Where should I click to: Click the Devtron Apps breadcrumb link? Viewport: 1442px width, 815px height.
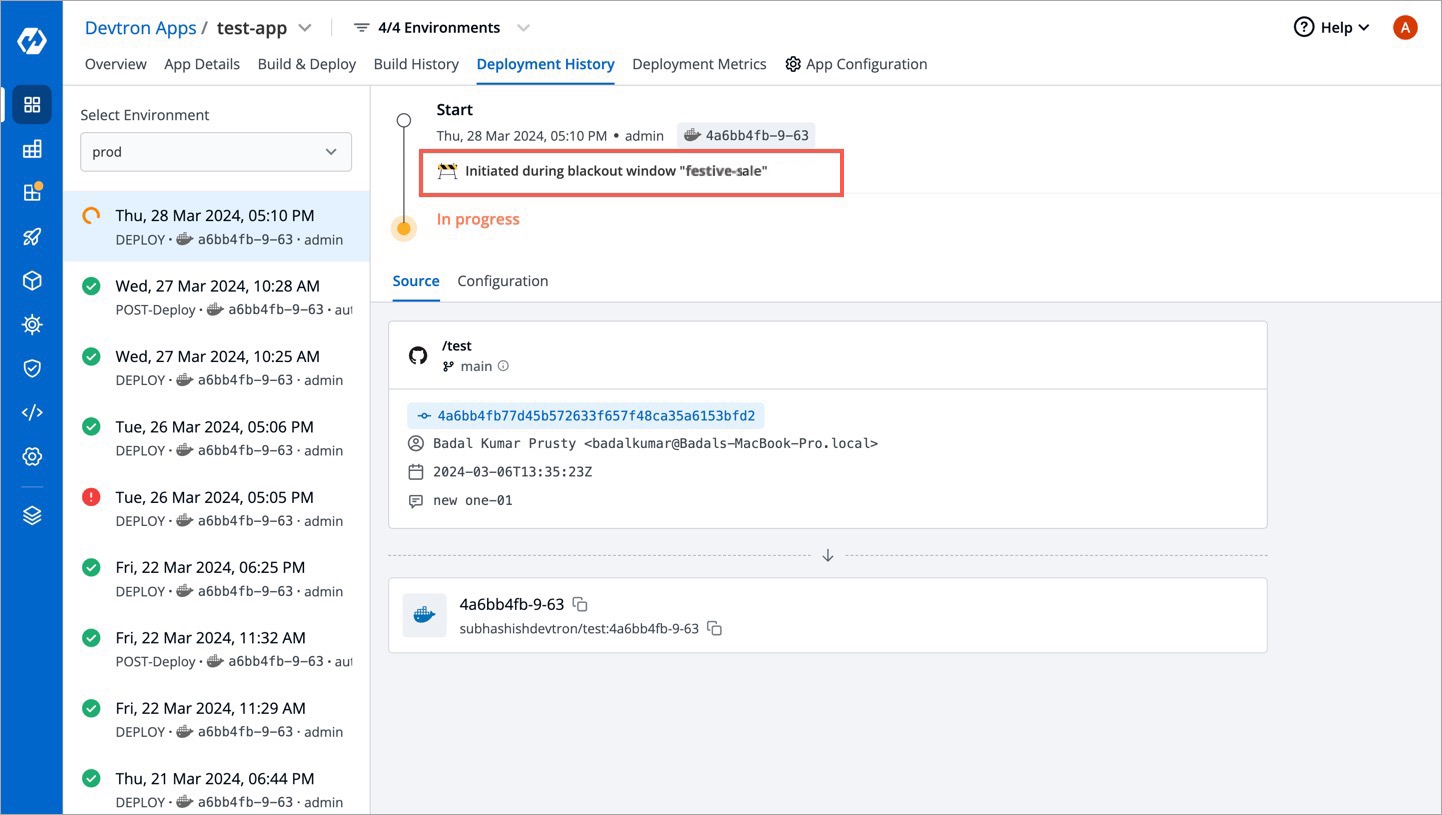(x=140, y=27)
